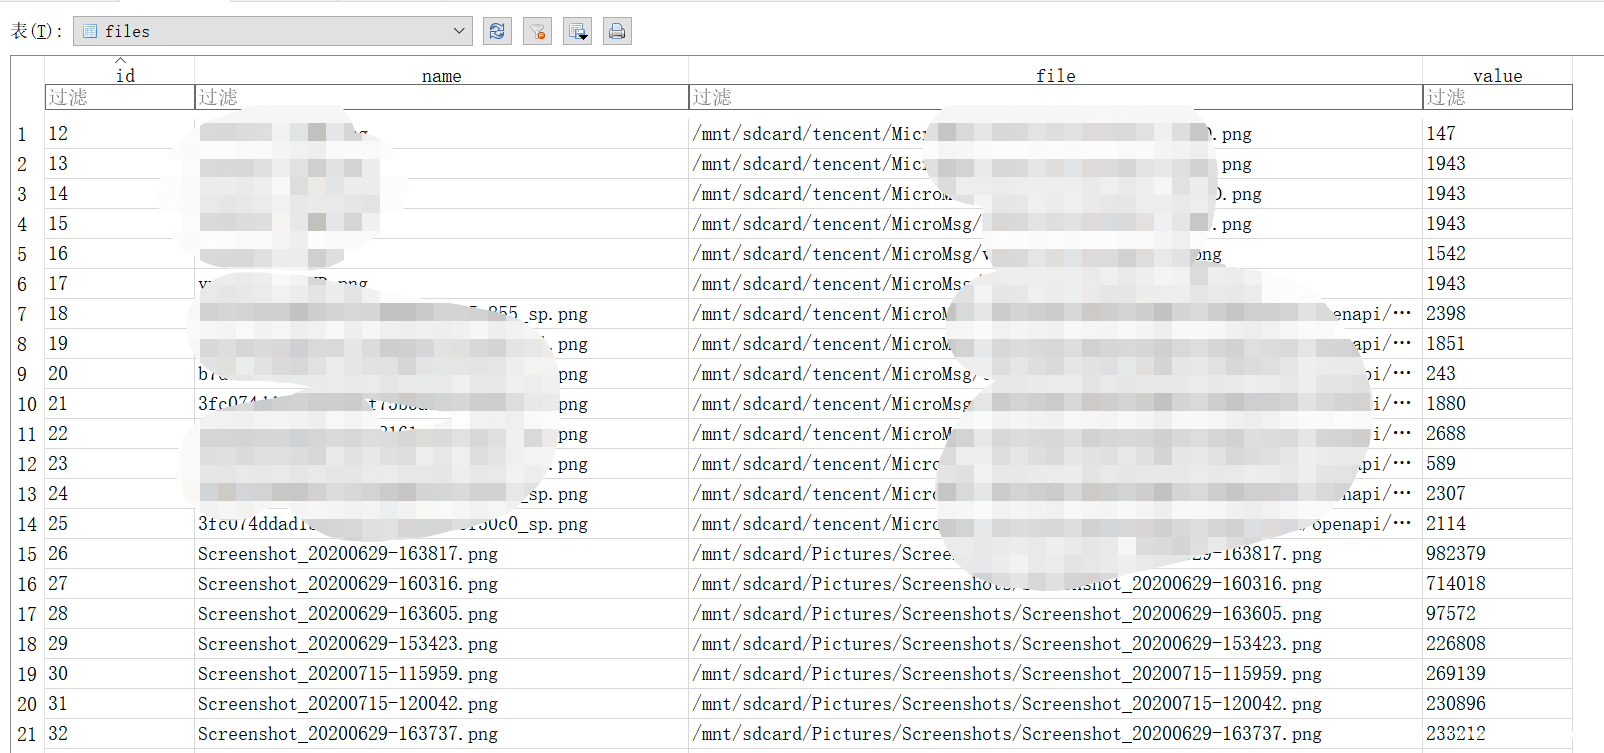The height and width of the screenshot is (753, 1604).
Task: Select the value cell 269139
Action: coord(1498,674)
